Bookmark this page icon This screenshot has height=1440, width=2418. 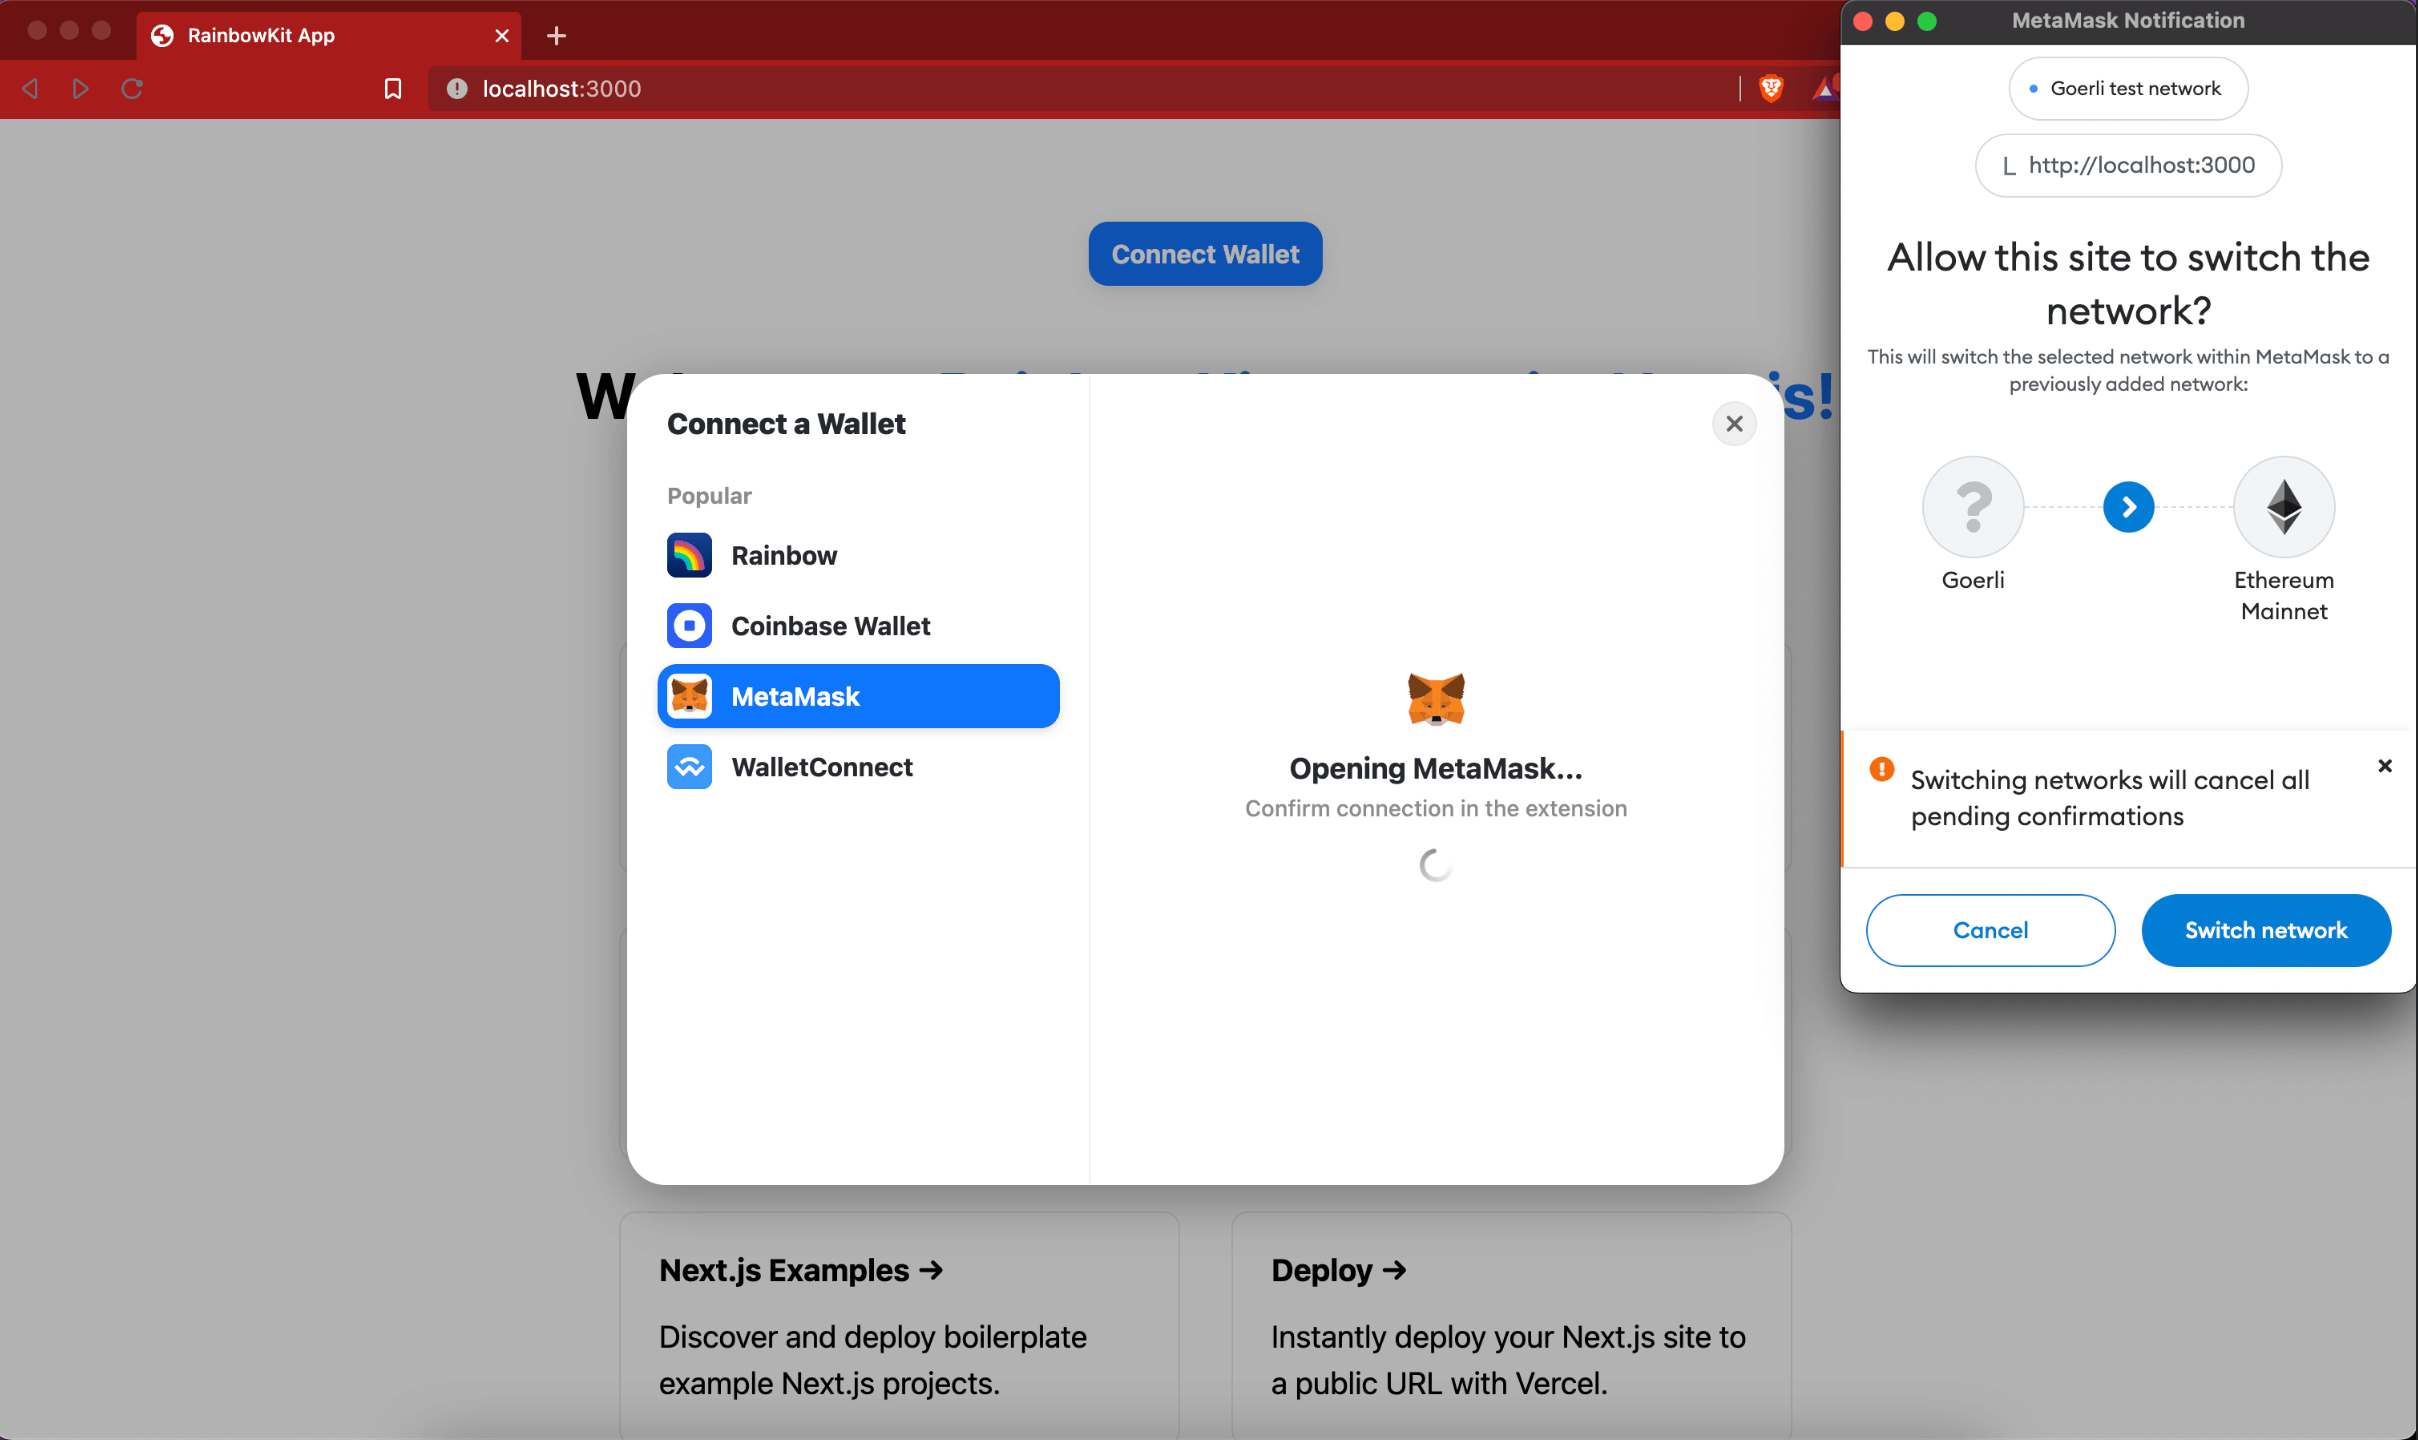[x=393, y=89]
